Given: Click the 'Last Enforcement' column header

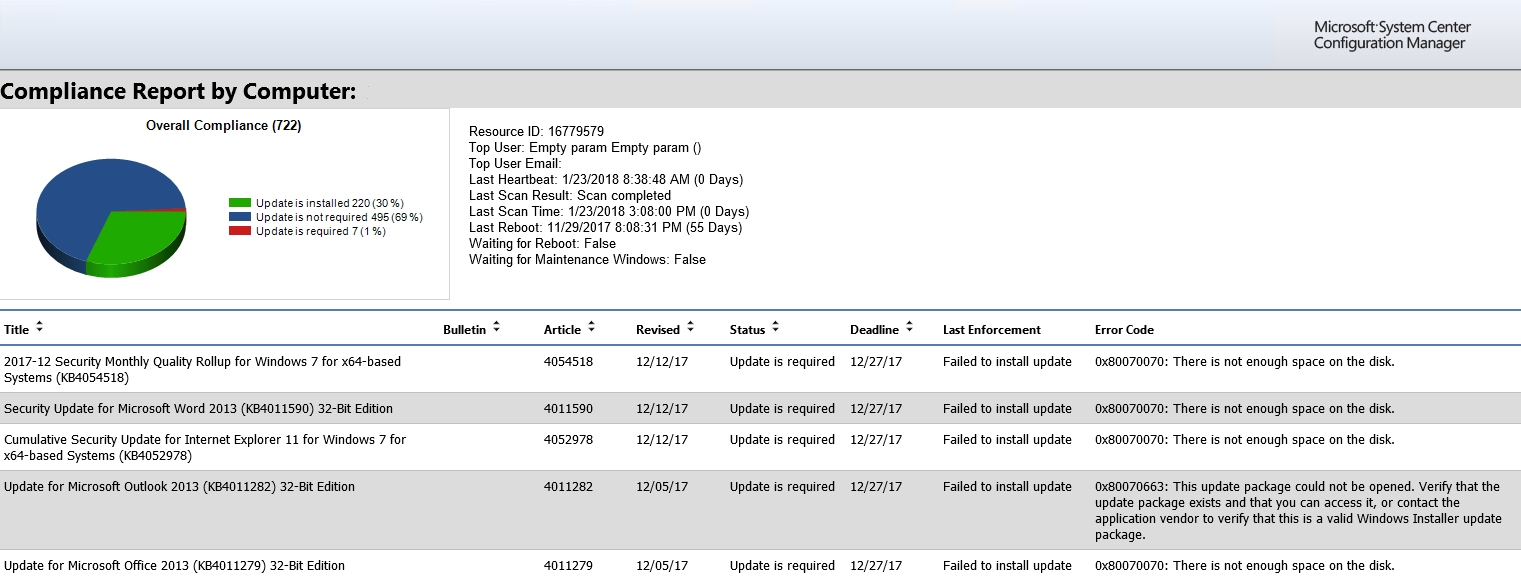Looking at the screenshot, I should tap(992, 330).
